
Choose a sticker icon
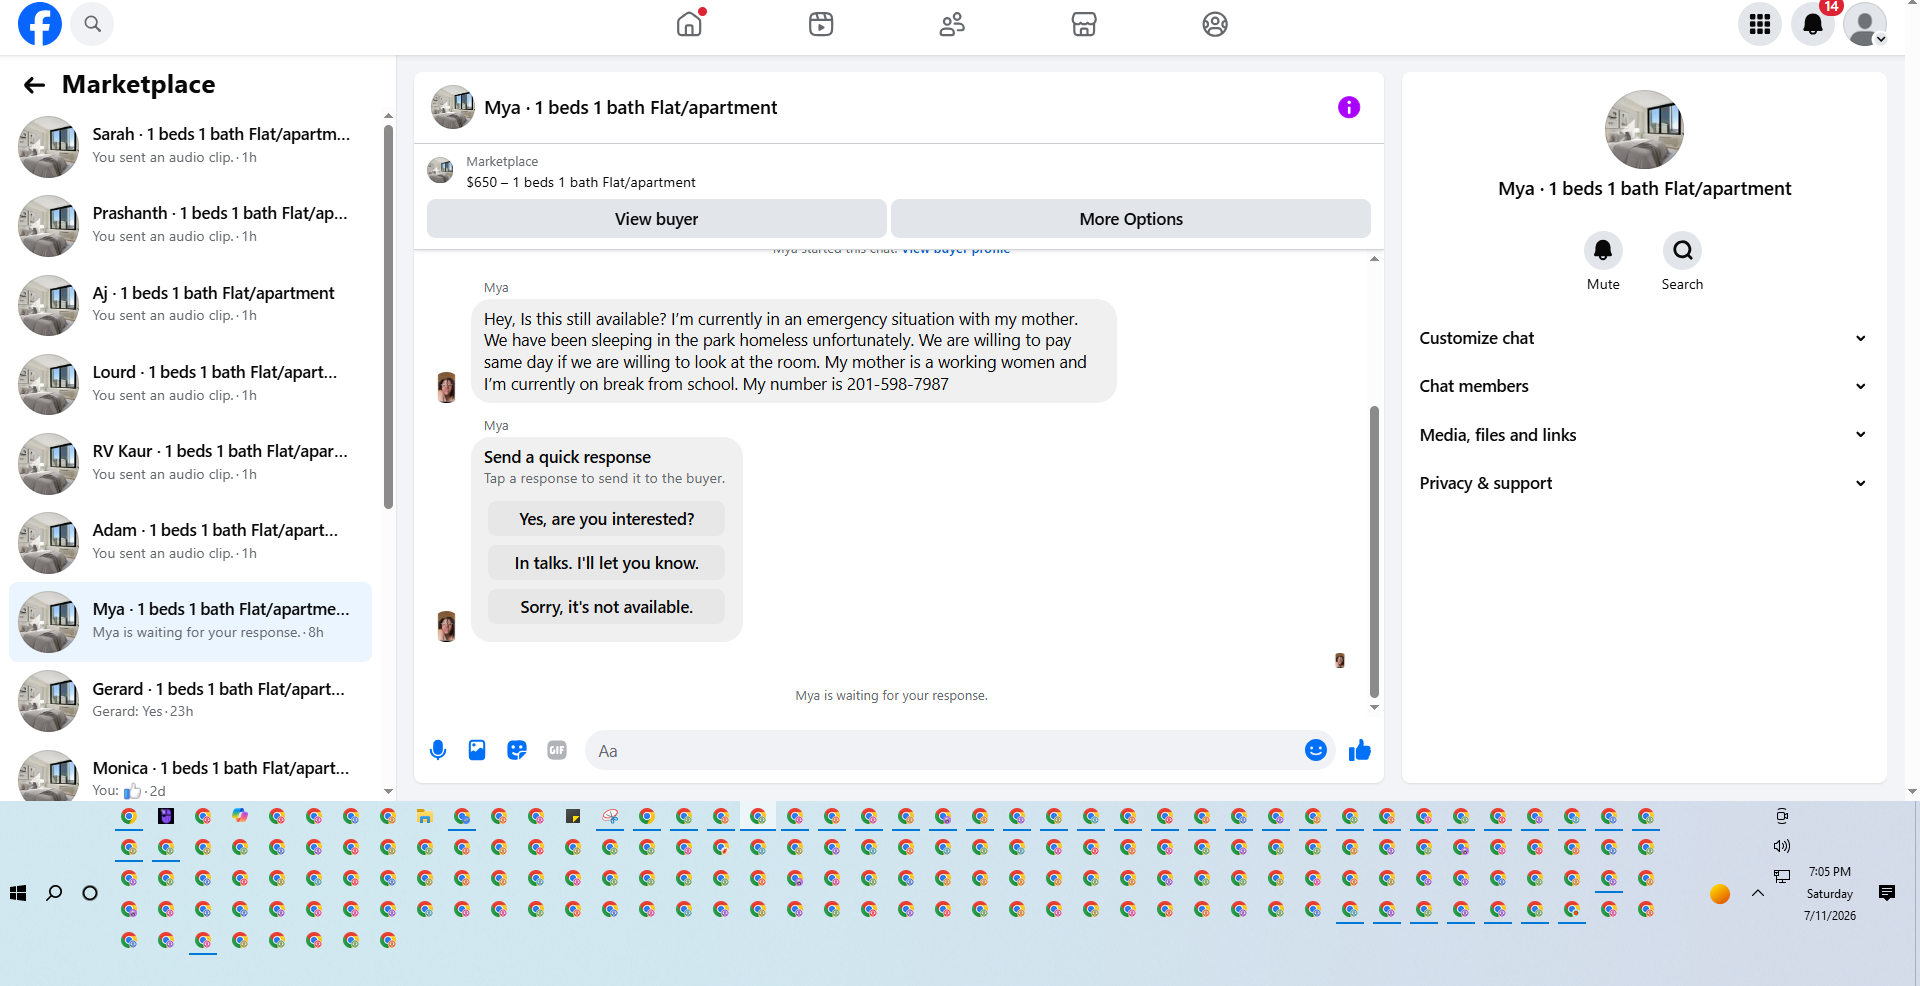[517, 750]
